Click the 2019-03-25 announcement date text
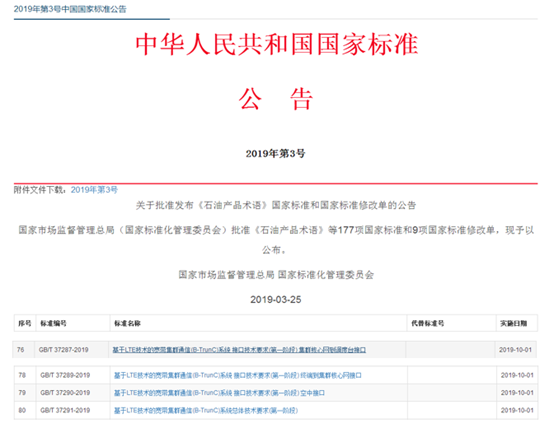 pos(276,299)
